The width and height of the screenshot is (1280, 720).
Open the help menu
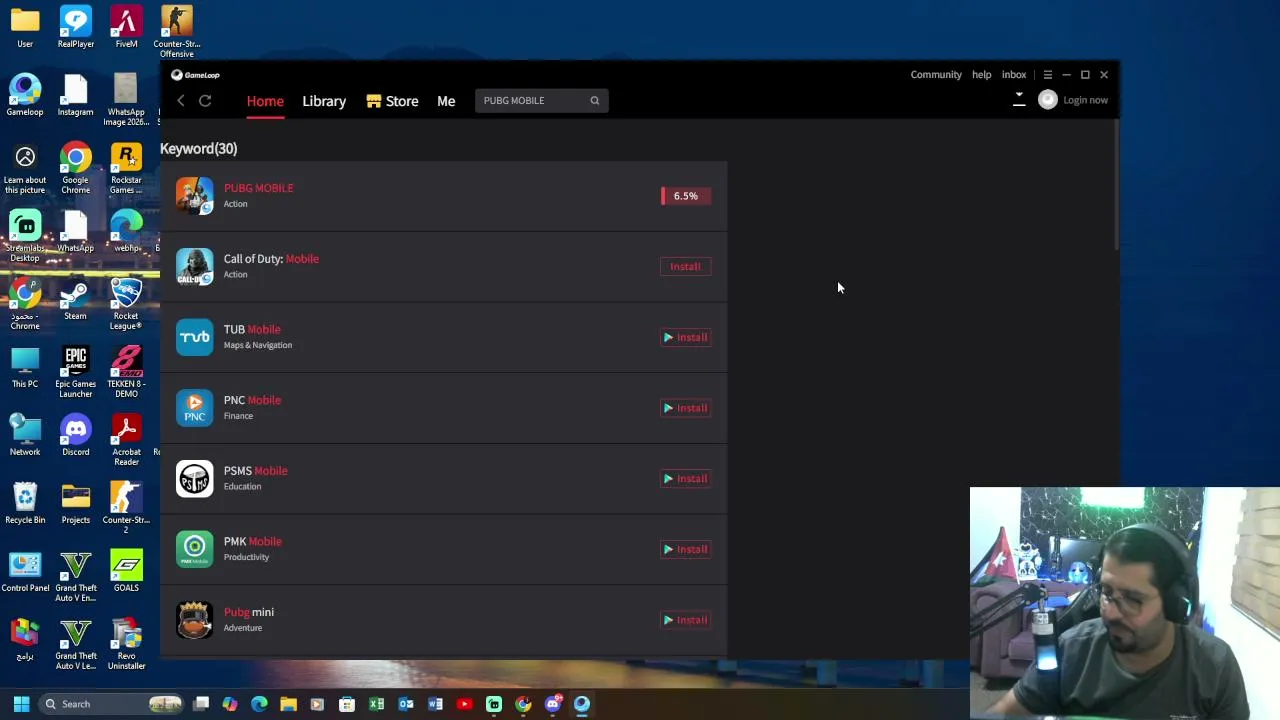pos(982,75)
